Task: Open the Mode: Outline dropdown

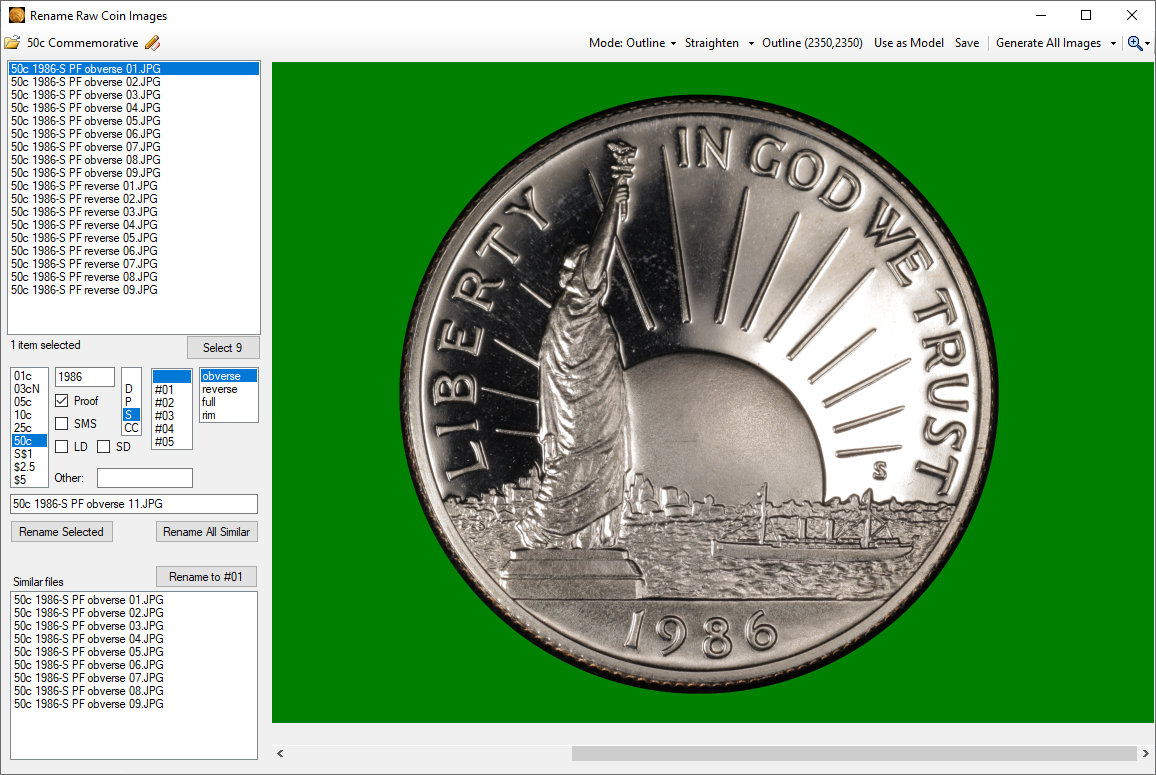Action: click(x=632, y=43)
